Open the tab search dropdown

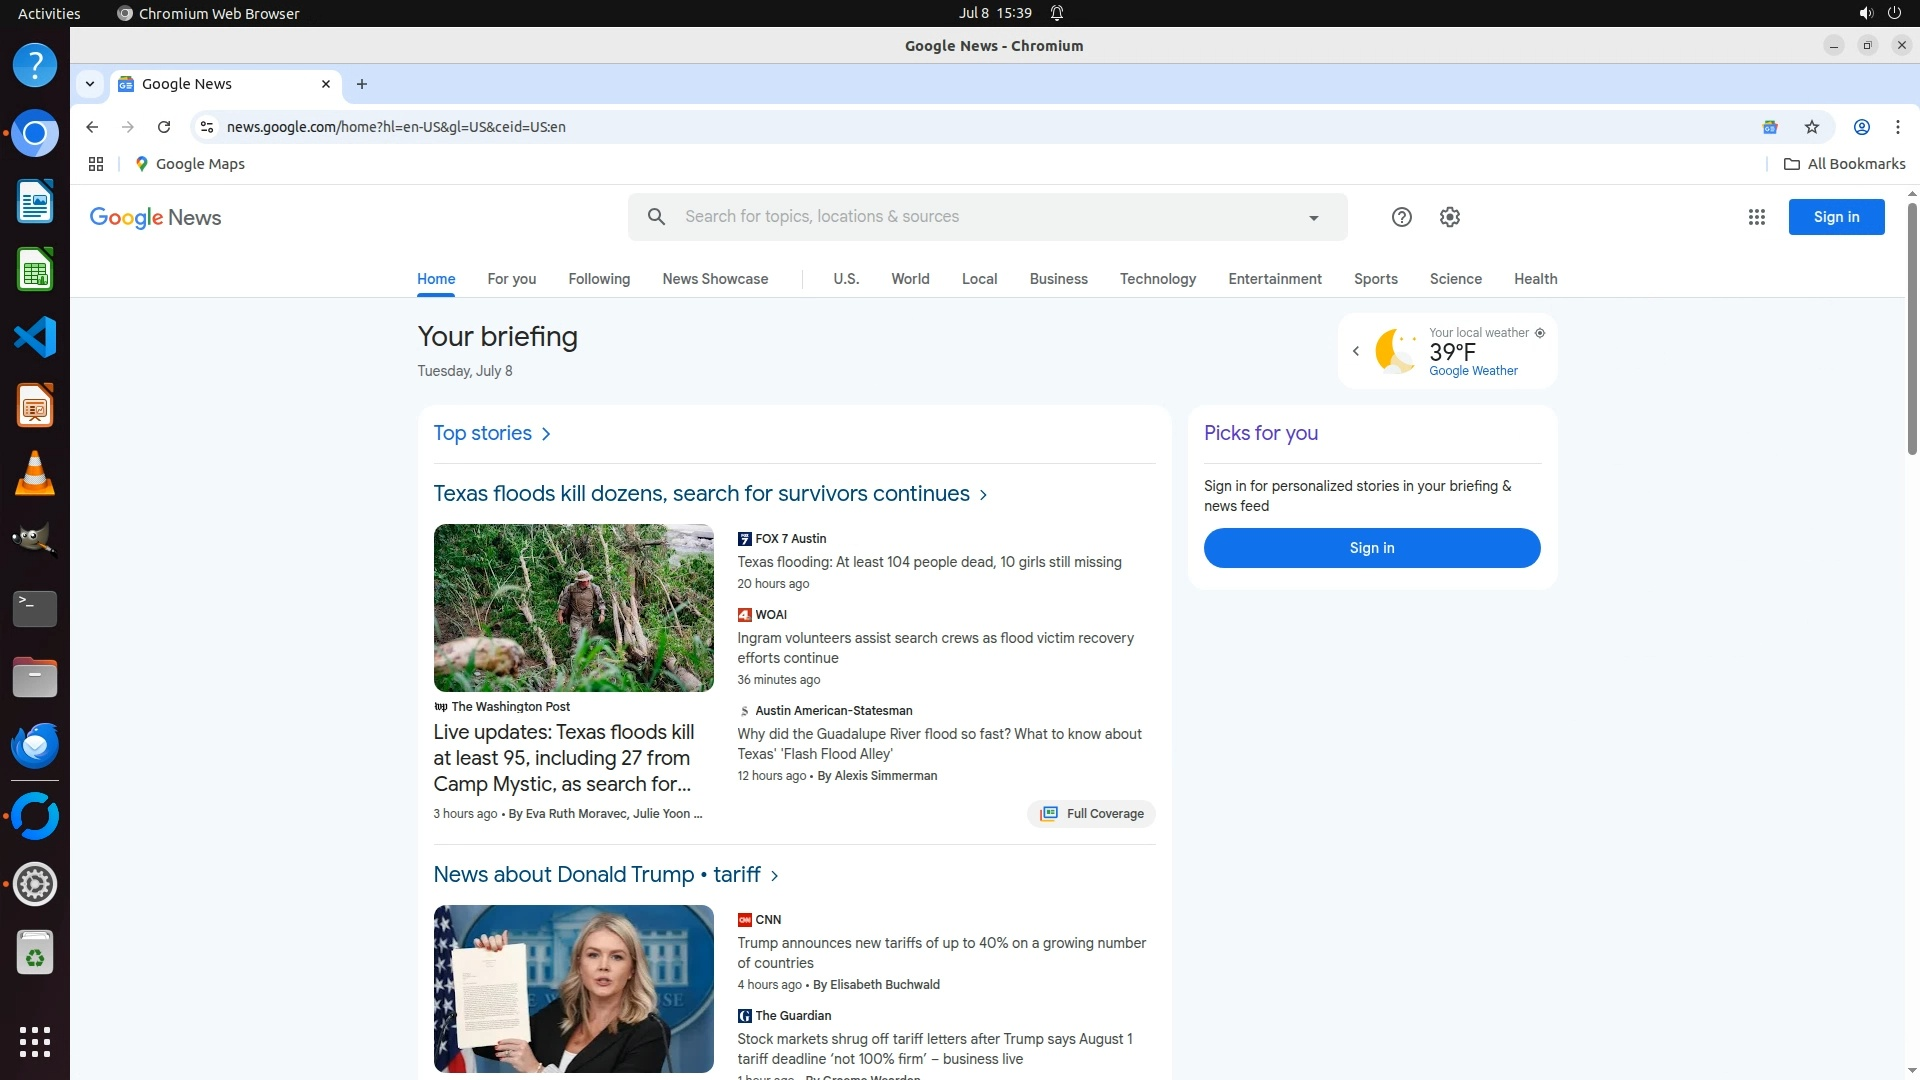point(90,84)
